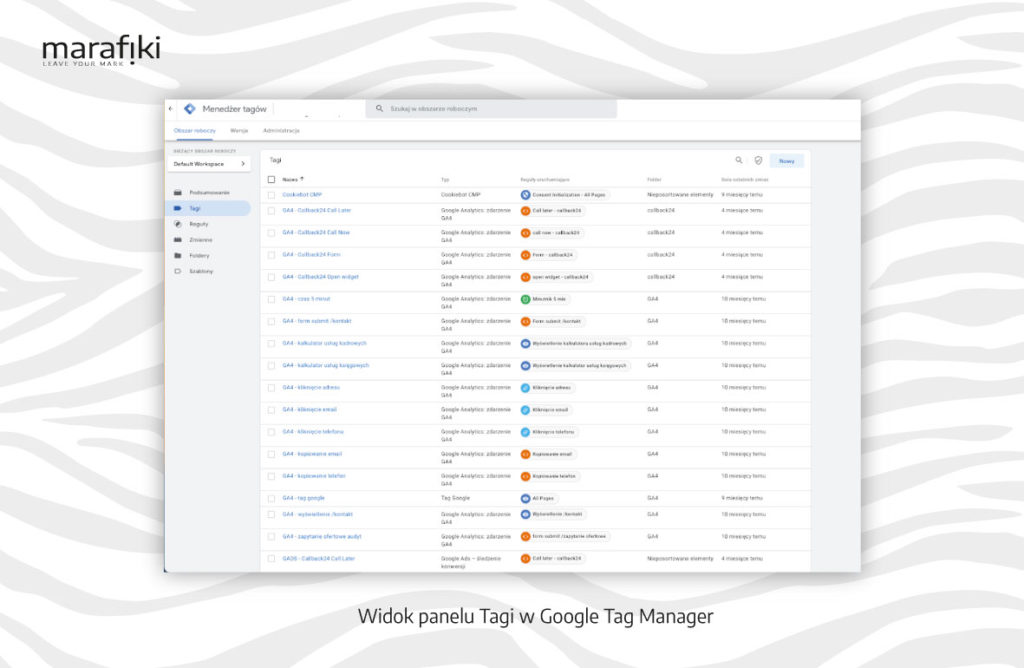Click the orange trigger icon for open widget - callback24
The width and height of the screenshot is (1024, 668).
525,277
